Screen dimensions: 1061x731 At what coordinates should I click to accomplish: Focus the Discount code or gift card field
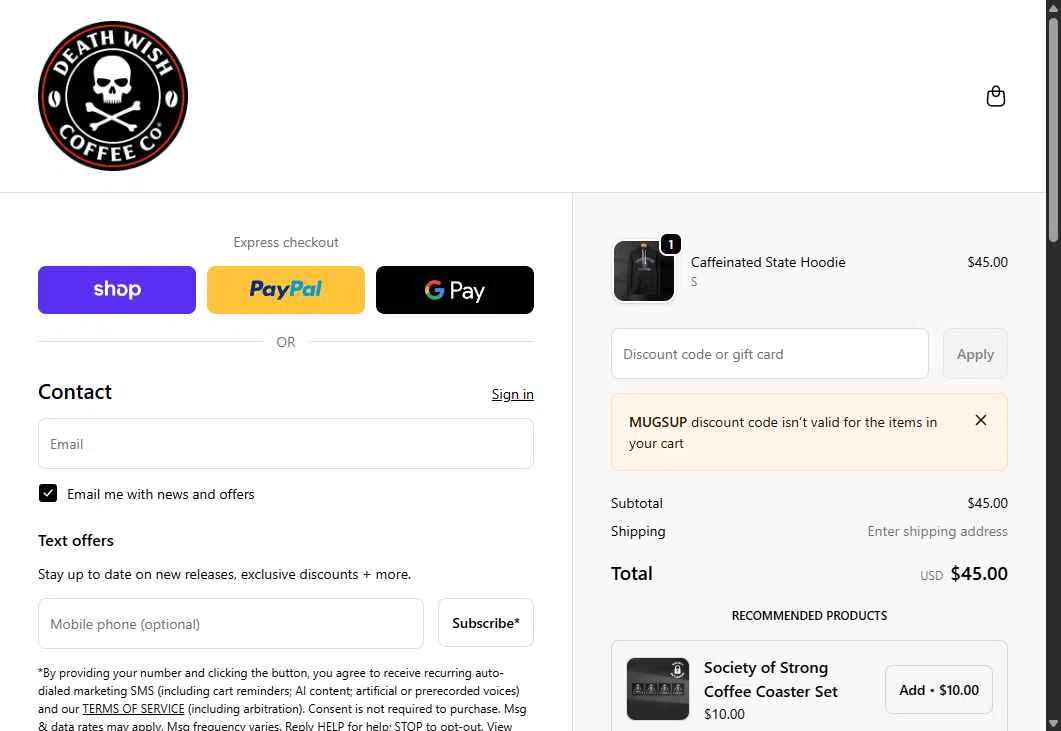click(769, 354)
